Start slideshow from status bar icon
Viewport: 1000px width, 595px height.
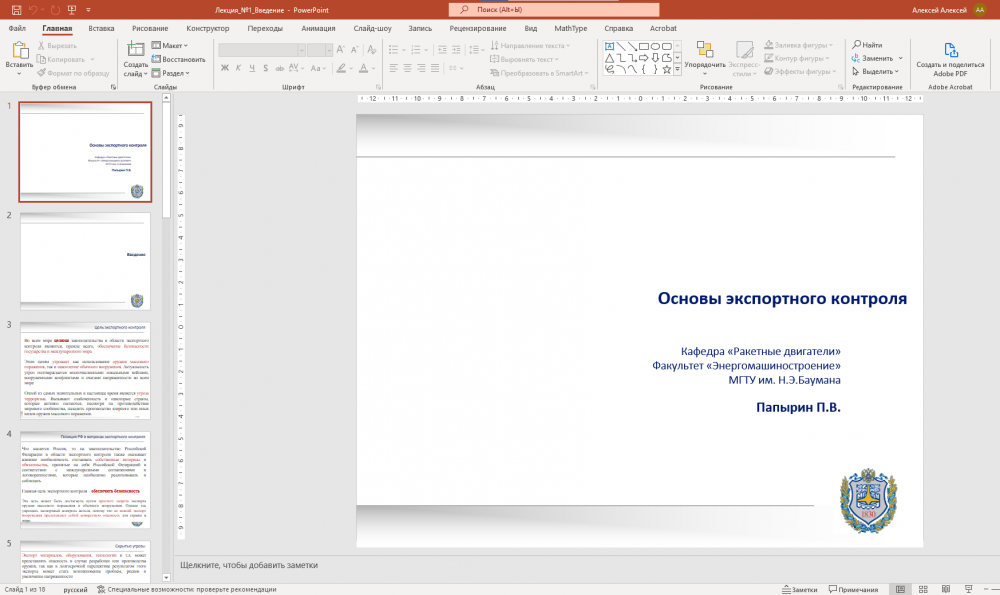(971, 589)
